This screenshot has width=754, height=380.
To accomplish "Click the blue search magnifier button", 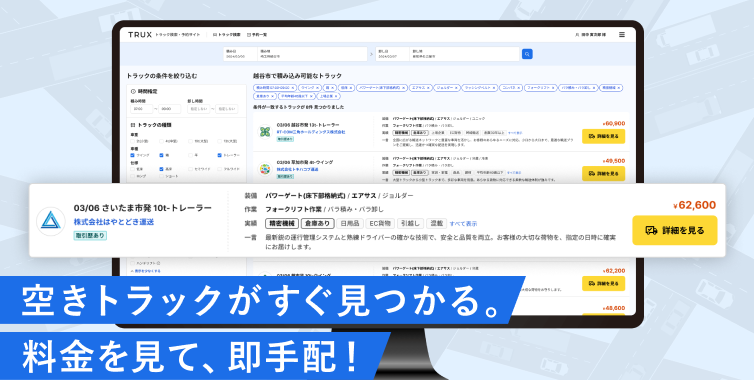I will [x=527, y=54].
